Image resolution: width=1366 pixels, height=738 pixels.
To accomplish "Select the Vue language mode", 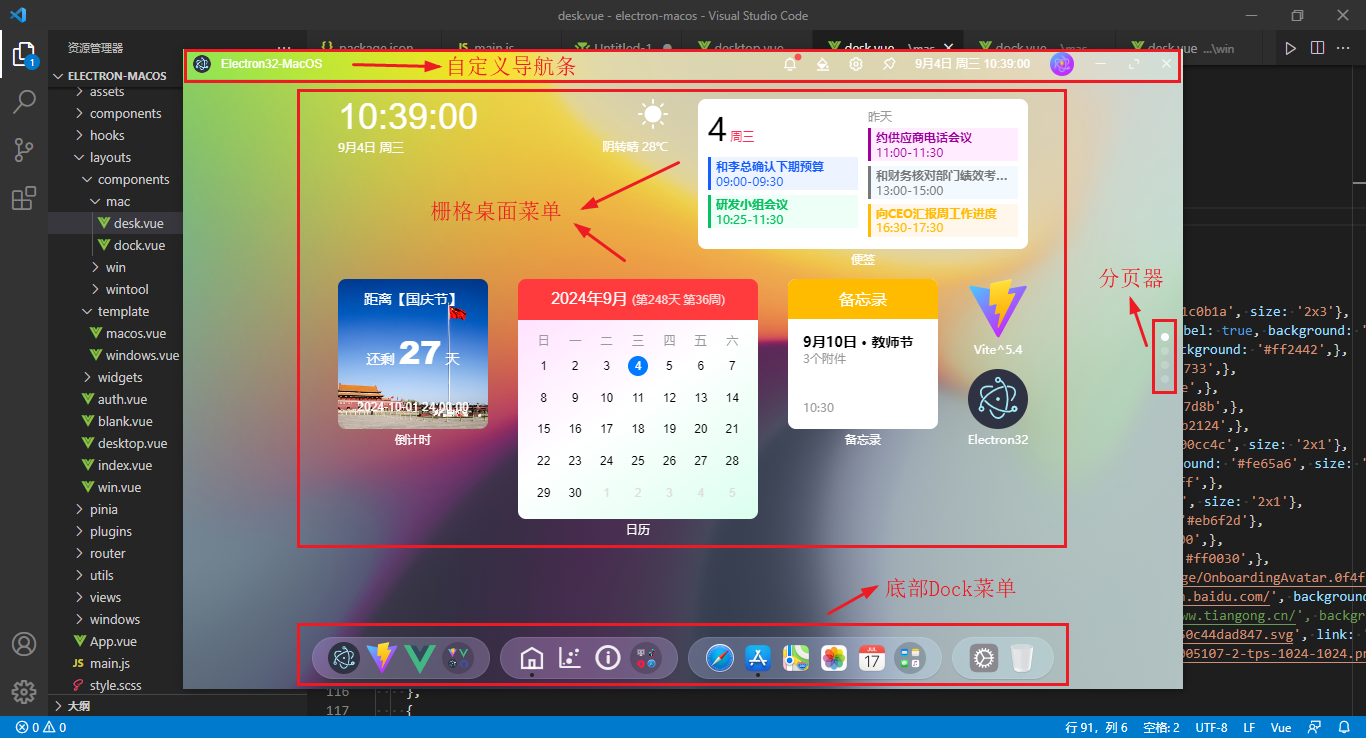I will click(1281, 727).
